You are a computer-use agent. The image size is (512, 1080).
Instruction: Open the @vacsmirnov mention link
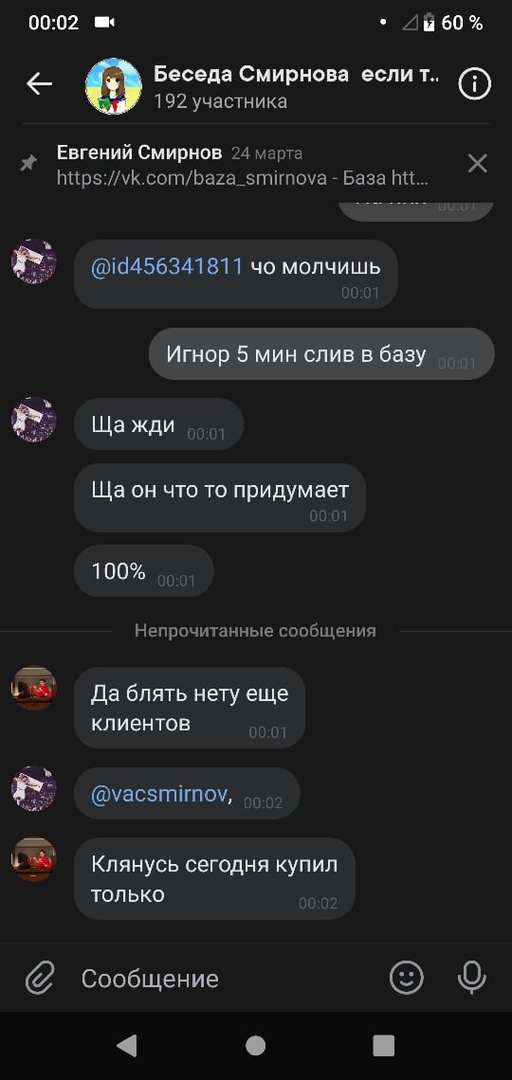tap(159, 794)
